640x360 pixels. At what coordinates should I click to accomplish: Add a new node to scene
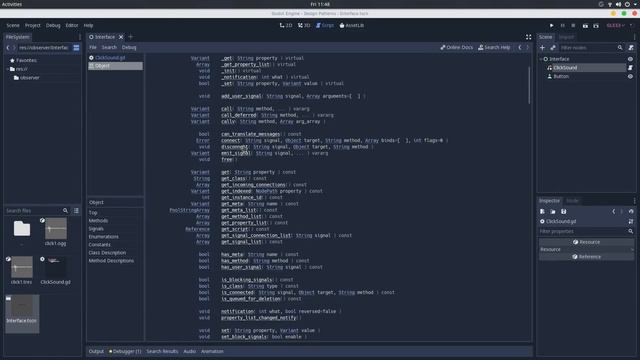pos(542,48)
